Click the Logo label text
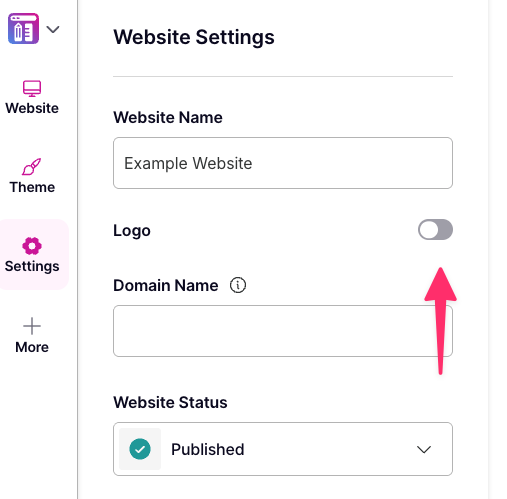 (x=132, y=231)
